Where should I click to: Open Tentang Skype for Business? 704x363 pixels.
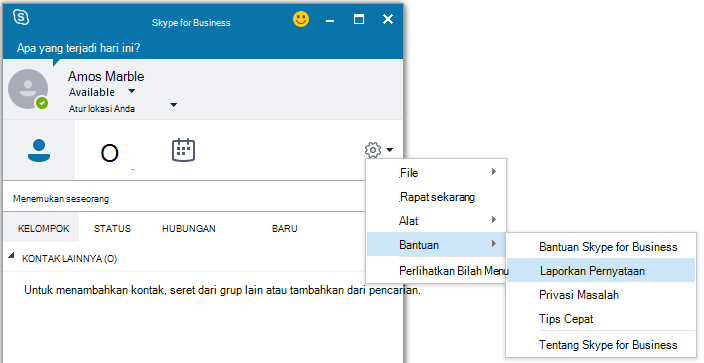pos(601,345)
